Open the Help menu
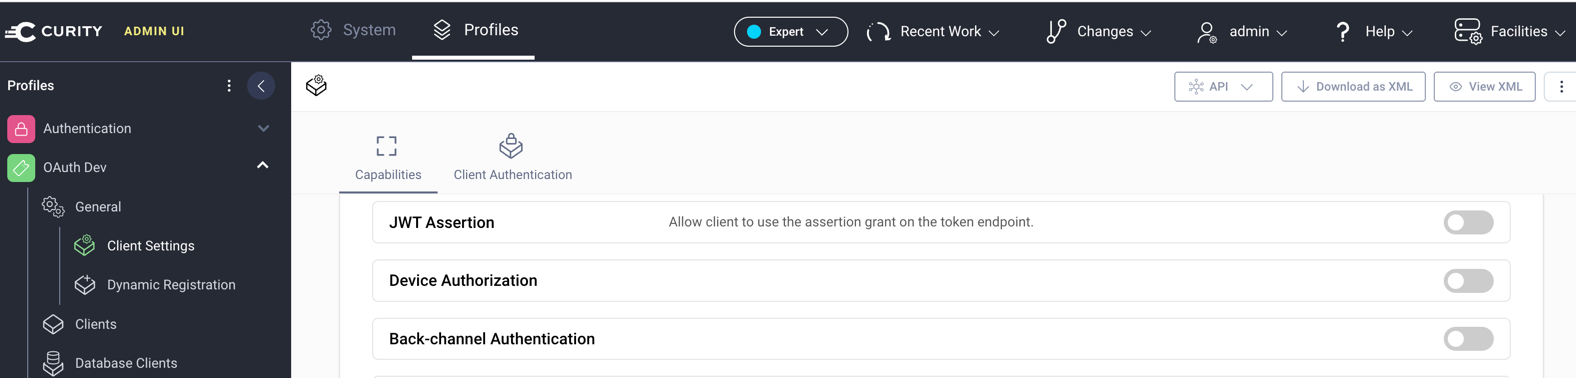 coord(1374,32)
